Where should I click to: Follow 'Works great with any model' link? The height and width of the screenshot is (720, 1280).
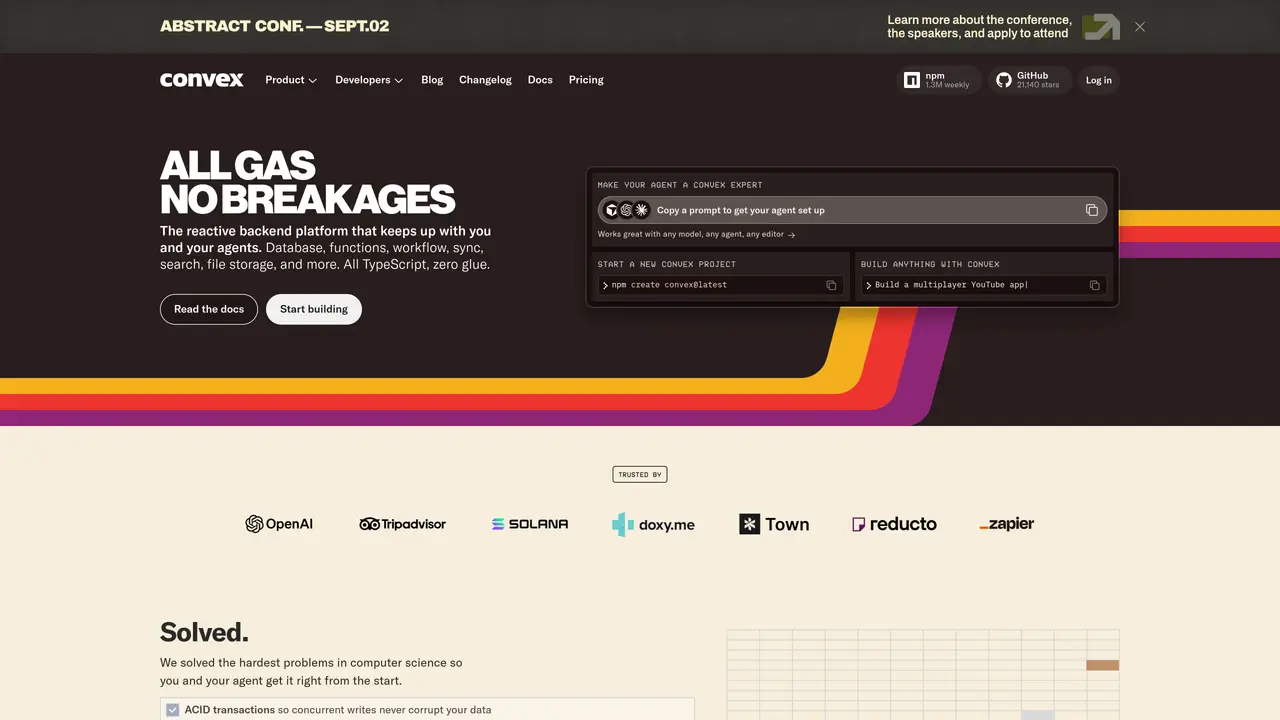click(696, 235)
